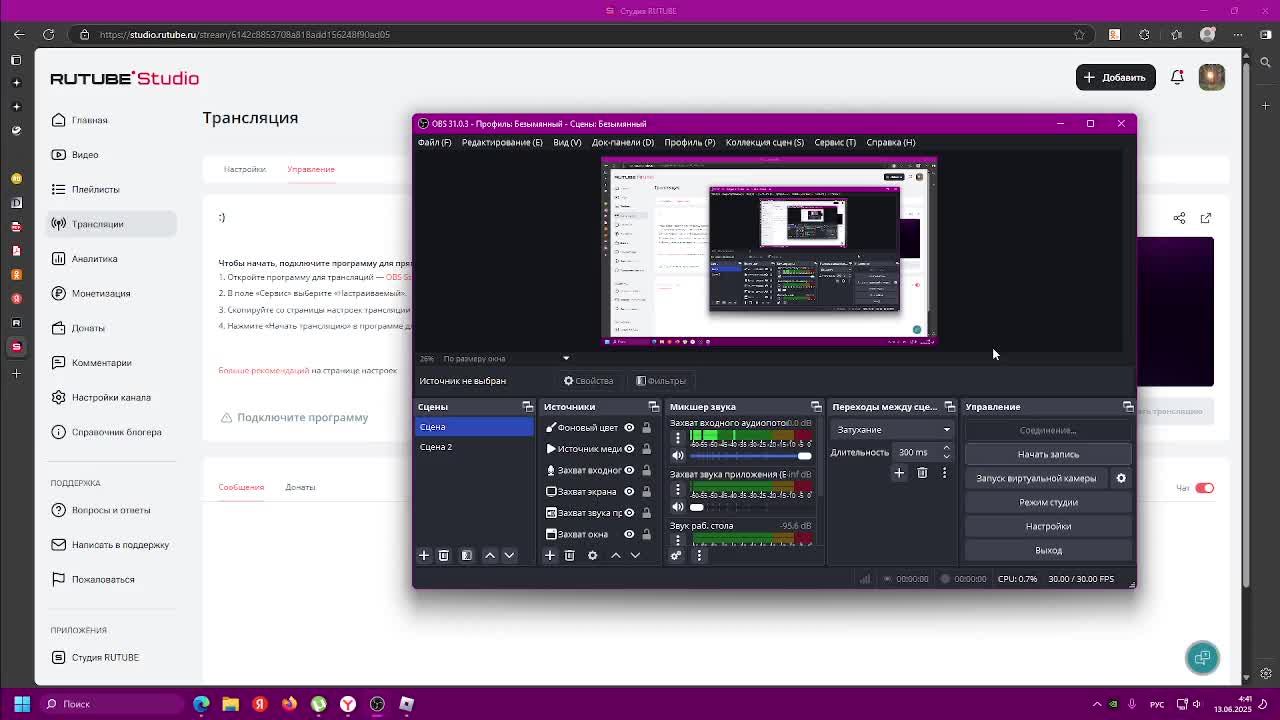Move the scene up with the arrow
Image resolution: width=1280 pixels, height=720 pixels.
point(490,555)
